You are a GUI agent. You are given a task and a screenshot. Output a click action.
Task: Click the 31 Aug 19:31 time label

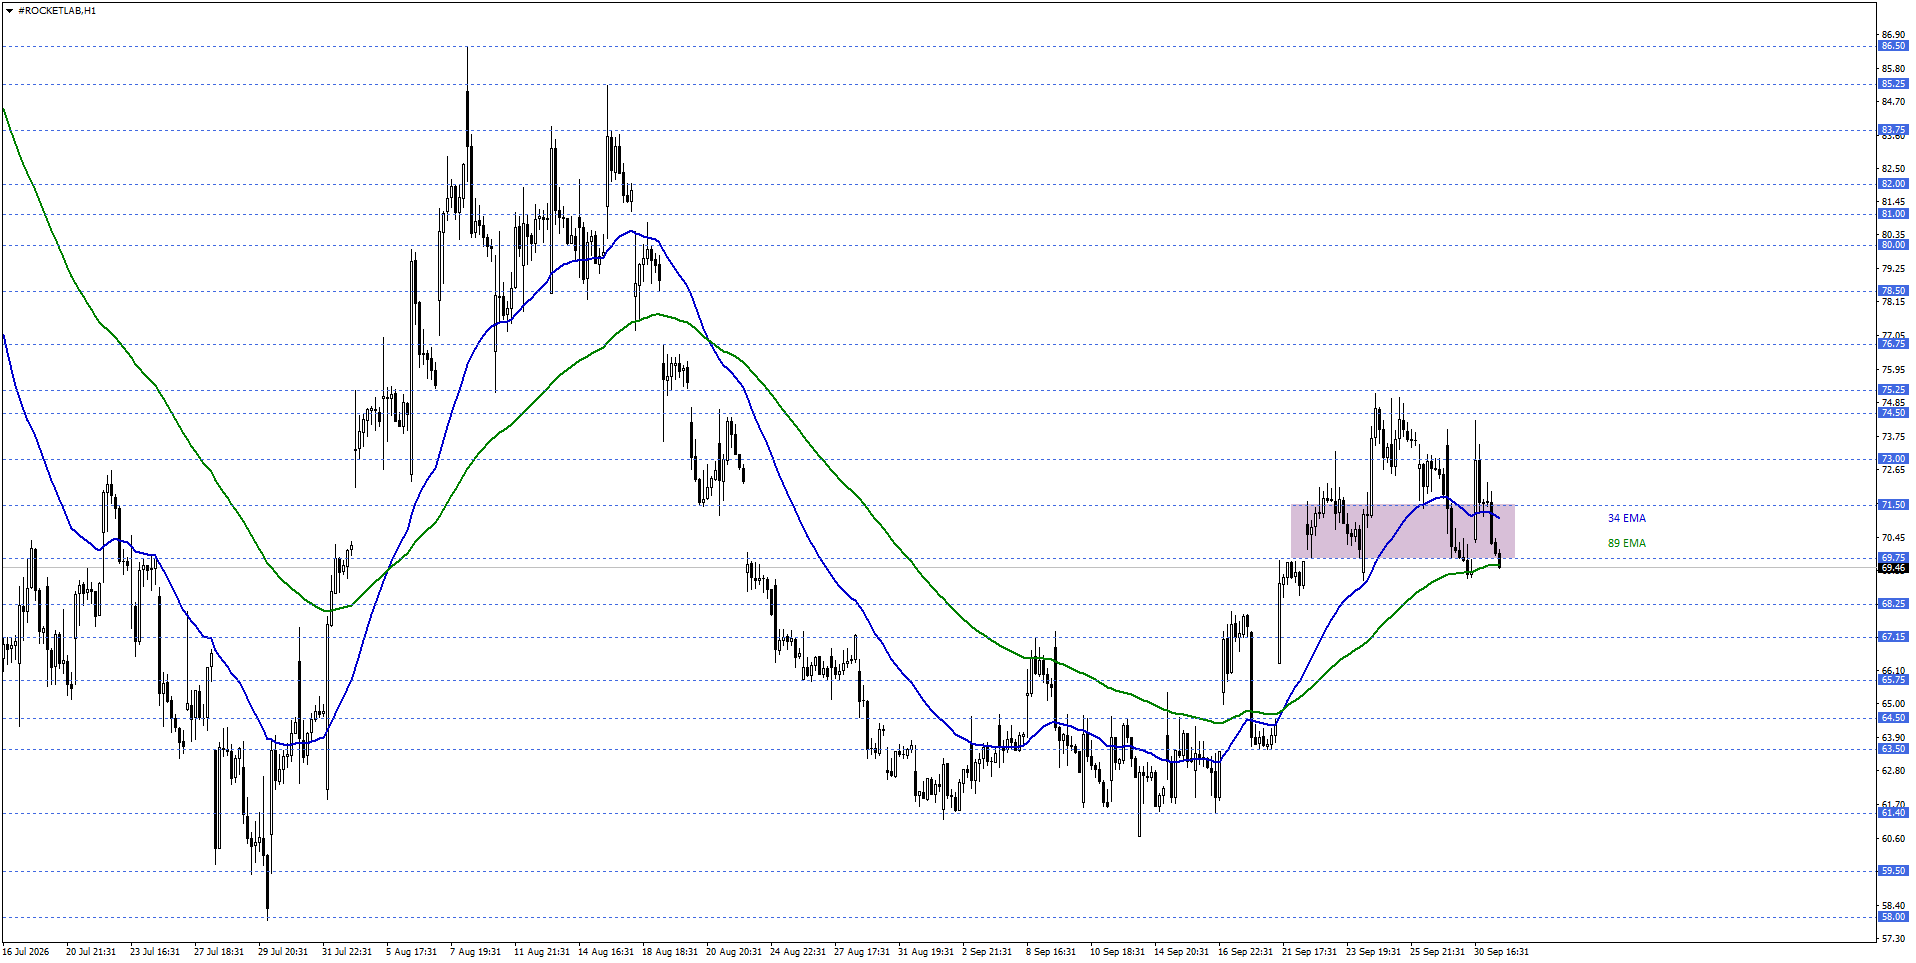926,952
